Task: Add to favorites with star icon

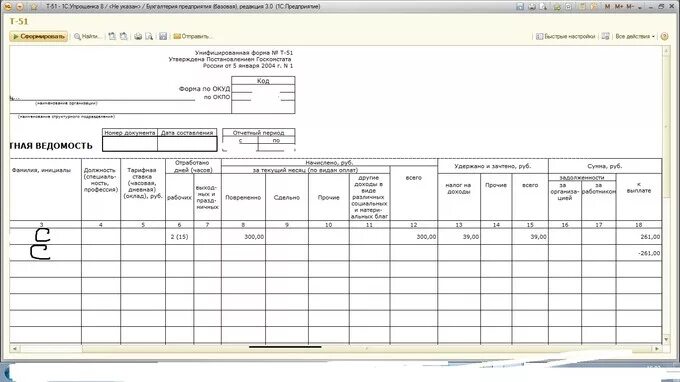Action: [34, 7]
